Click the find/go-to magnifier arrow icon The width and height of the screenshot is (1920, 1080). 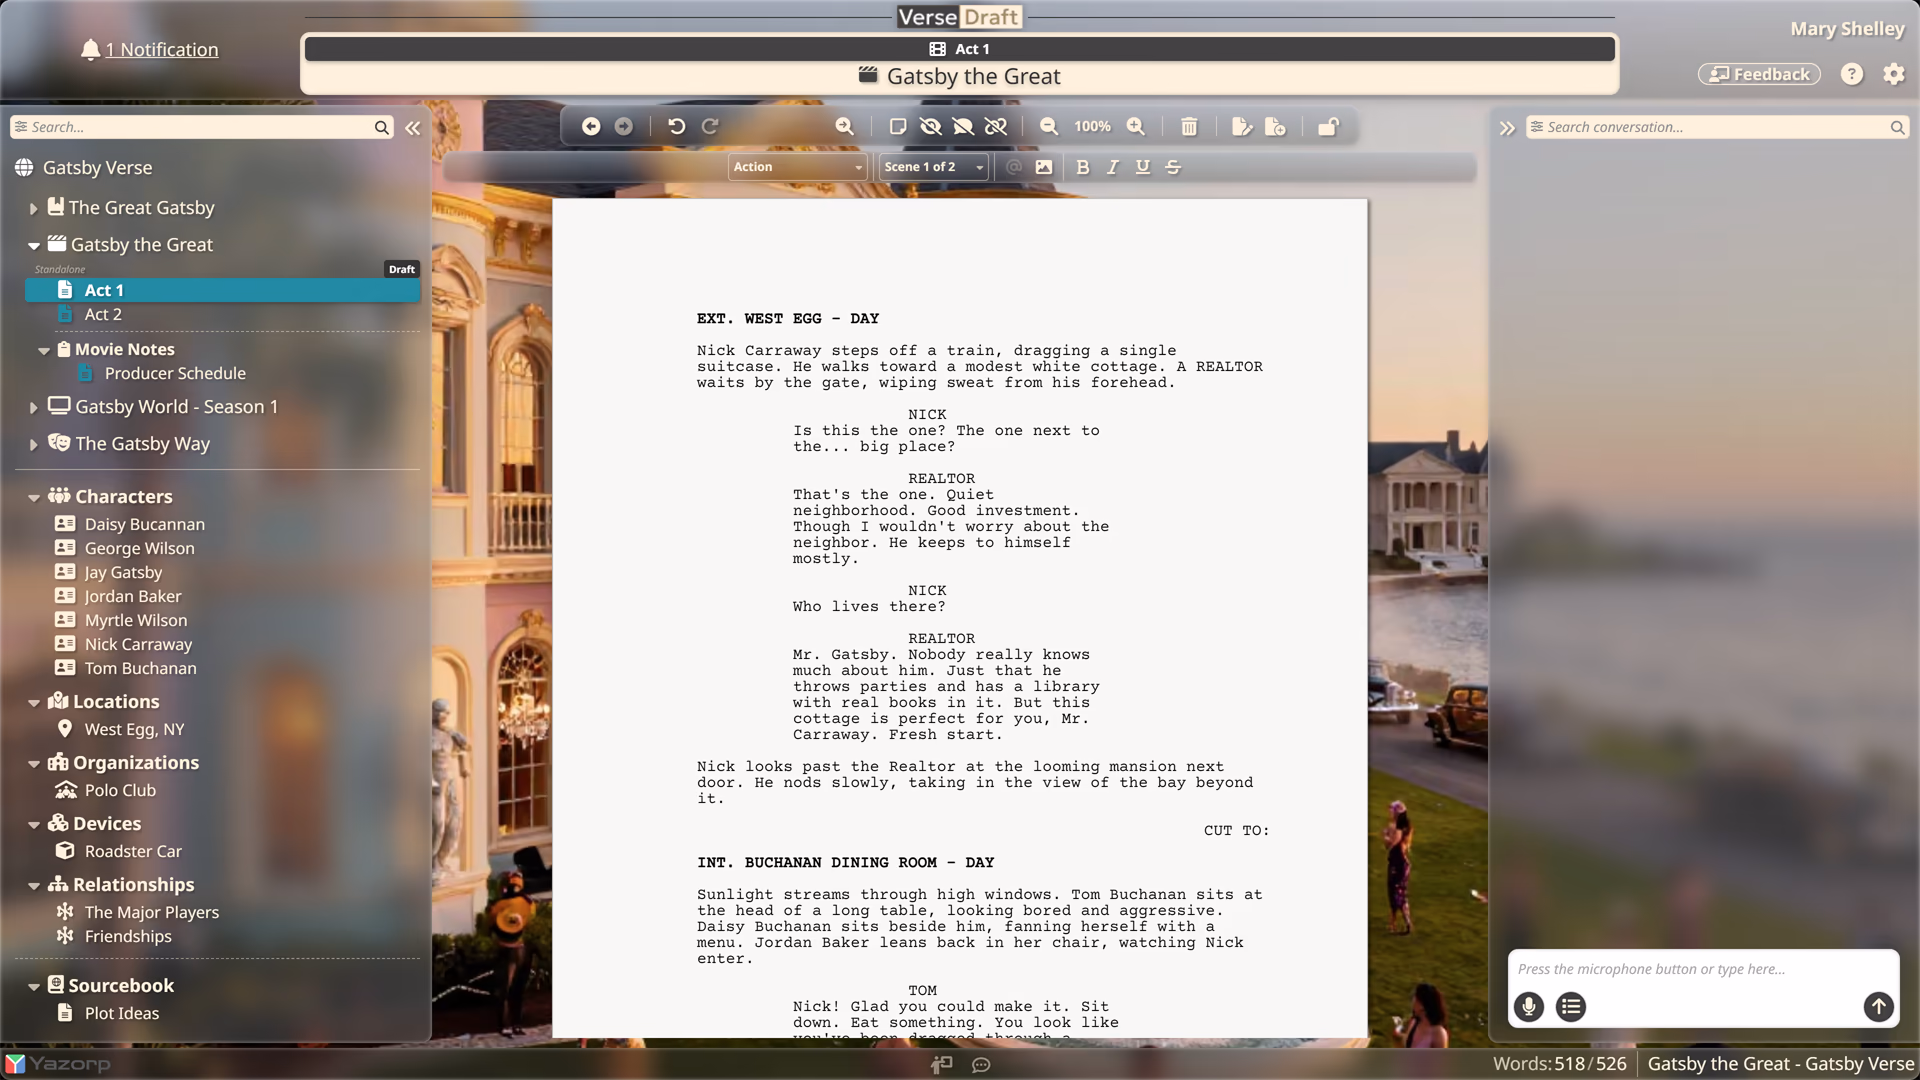pos(845,126)
